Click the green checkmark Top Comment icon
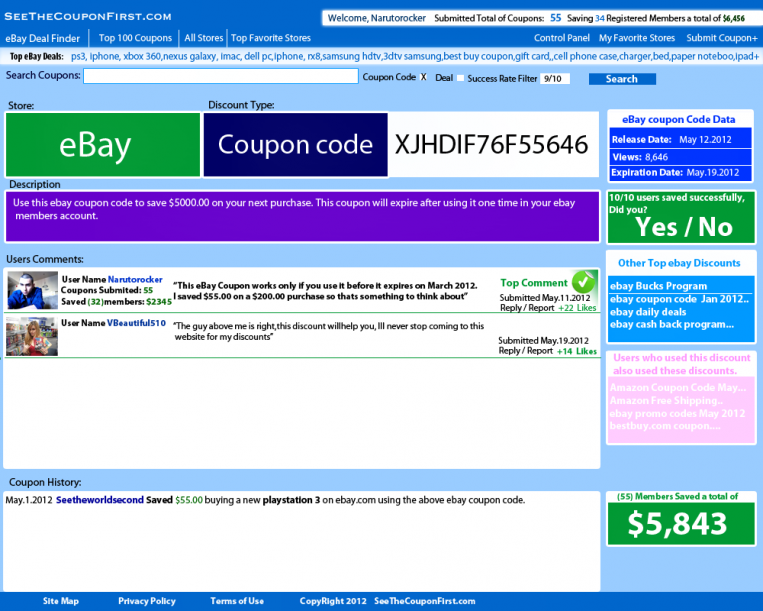The image size is (763, 611). (x=583, y=281)
